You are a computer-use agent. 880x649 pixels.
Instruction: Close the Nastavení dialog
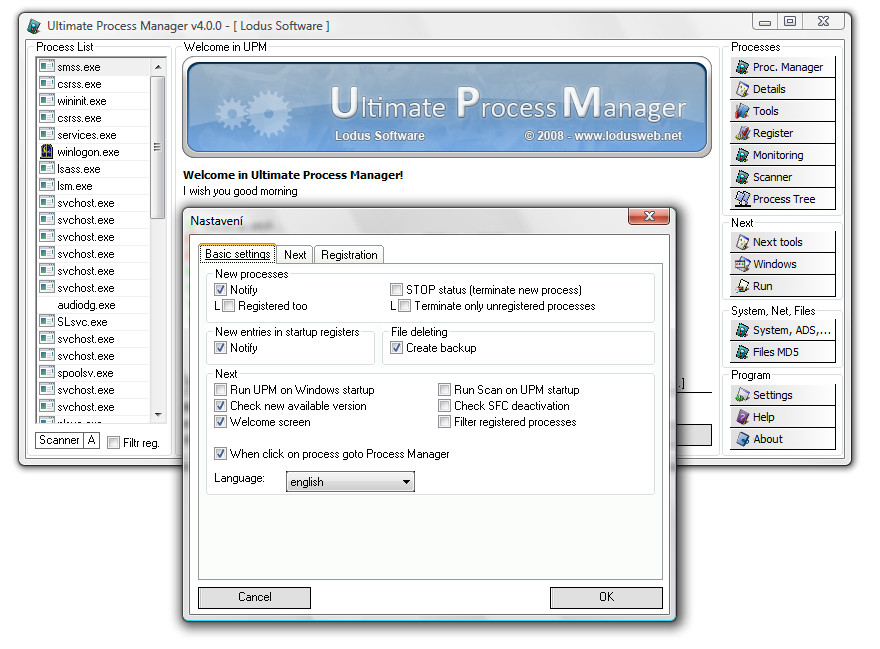(x=649, y=216)
